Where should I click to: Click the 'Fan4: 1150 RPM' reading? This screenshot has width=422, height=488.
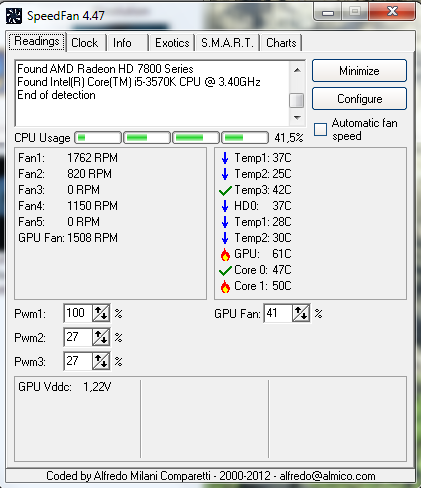tap(68, 206)
